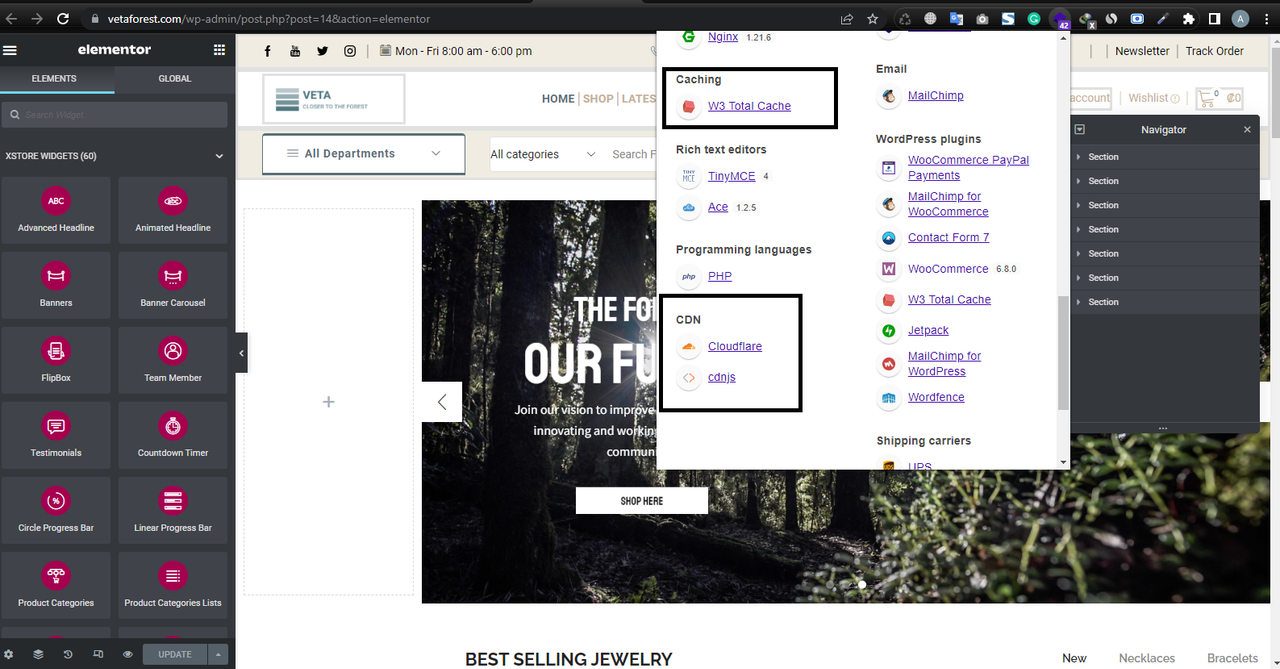The image size is (1280, 669).
Task: Add new section plus placeholder
Action: click(328, 402)
